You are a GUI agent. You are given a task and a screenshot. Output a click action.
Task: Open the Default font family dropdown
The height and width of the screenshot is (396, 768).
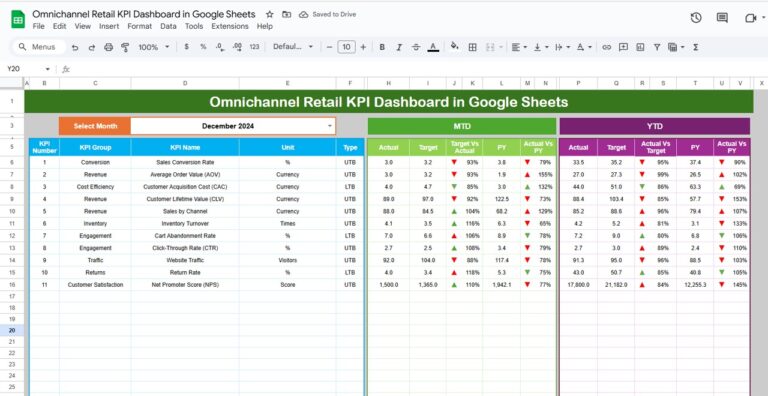tap(293, 47)
